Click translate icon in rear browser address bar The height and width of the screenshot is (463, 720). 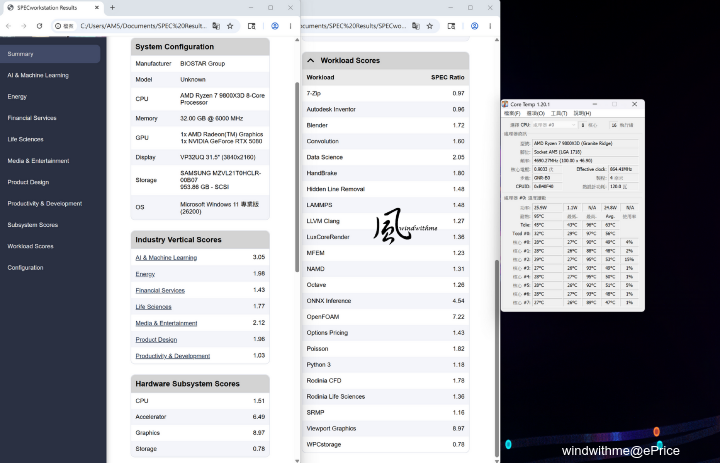416,26
